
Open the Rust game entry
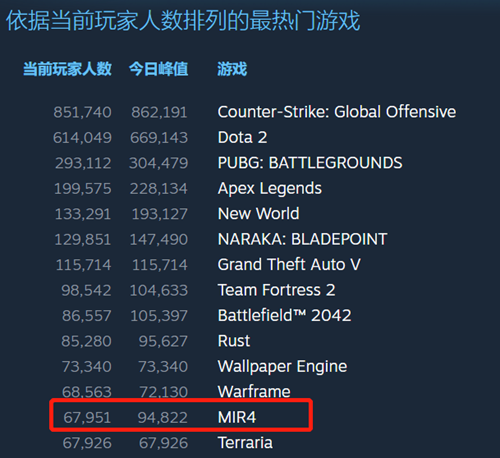pyautogui.click(x=234, y=341)
